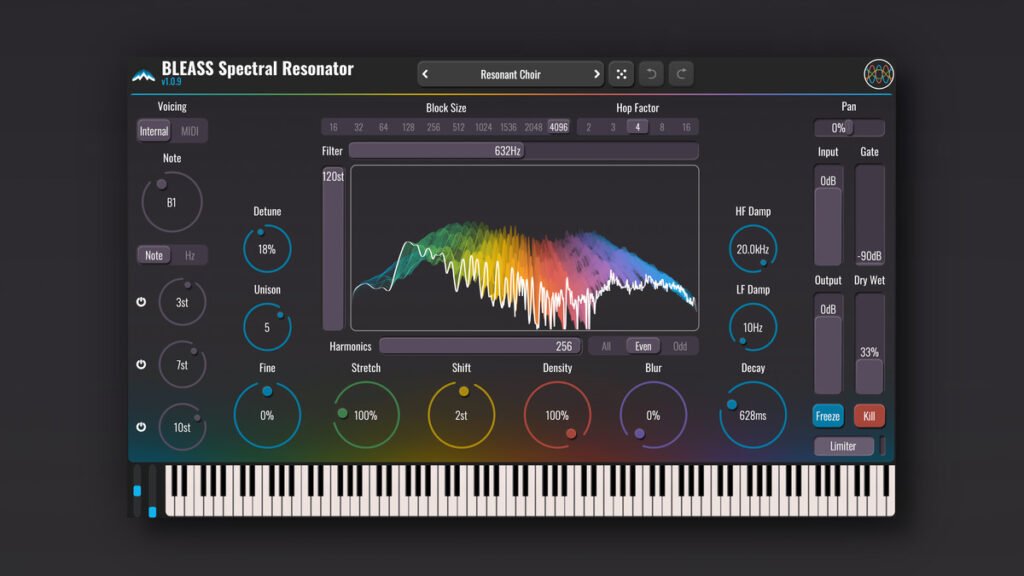1024x576 pixels.
Task: Toggle the Limiter
Action: [x=843, y=446]
